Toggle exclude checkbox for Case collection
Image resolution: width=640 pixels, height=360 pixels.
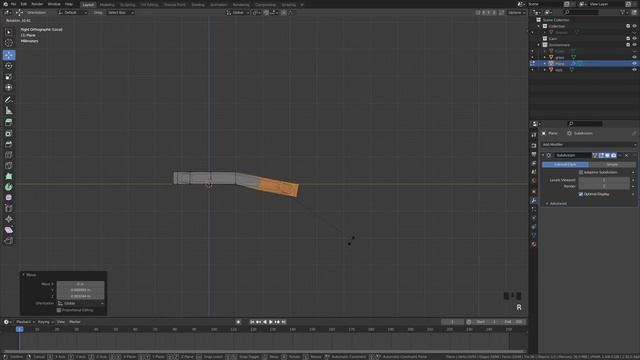628,39
